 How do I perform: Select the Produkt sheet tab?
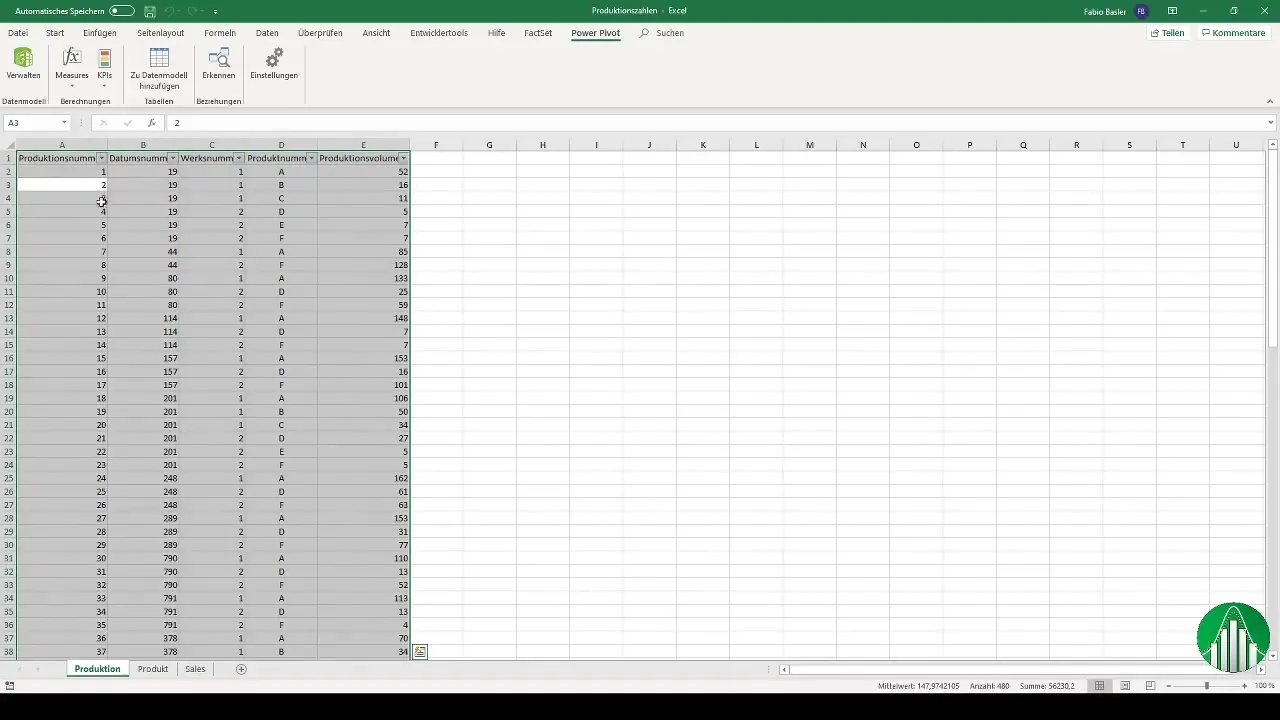[153, 669]
